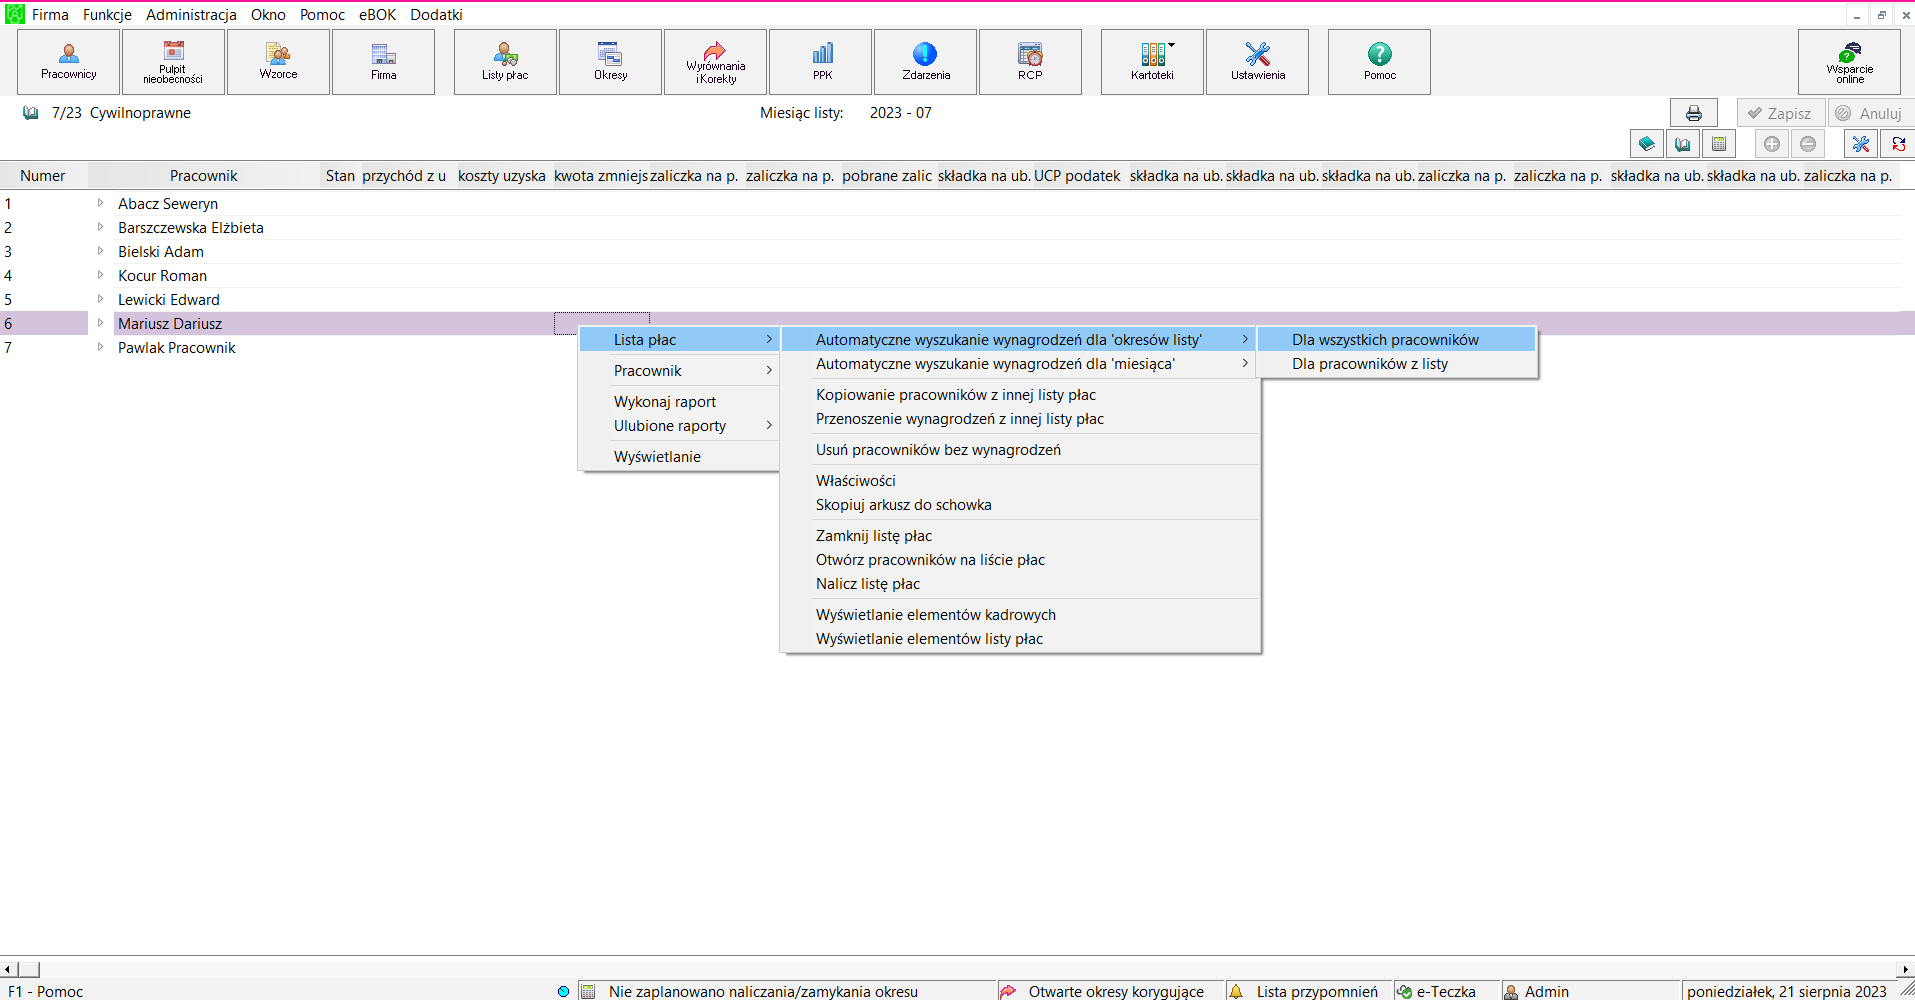The width and height of the screenshot is (1915, 1000).
Task: Open the Wzorce toolbar module
Action: pyautogui.click(x=278, y=62)
